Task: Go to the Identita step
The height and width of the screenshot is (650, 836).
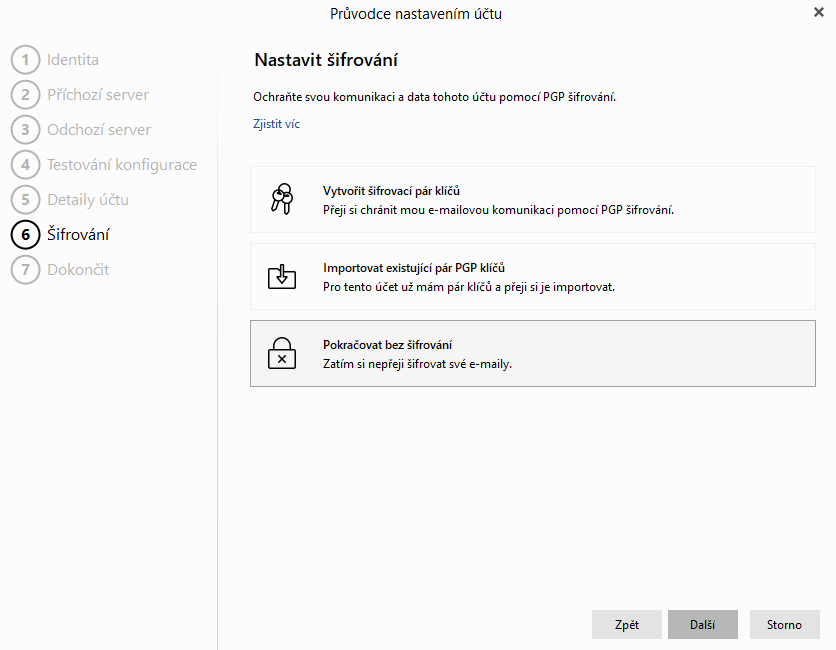Action: [x=73, y=60]
